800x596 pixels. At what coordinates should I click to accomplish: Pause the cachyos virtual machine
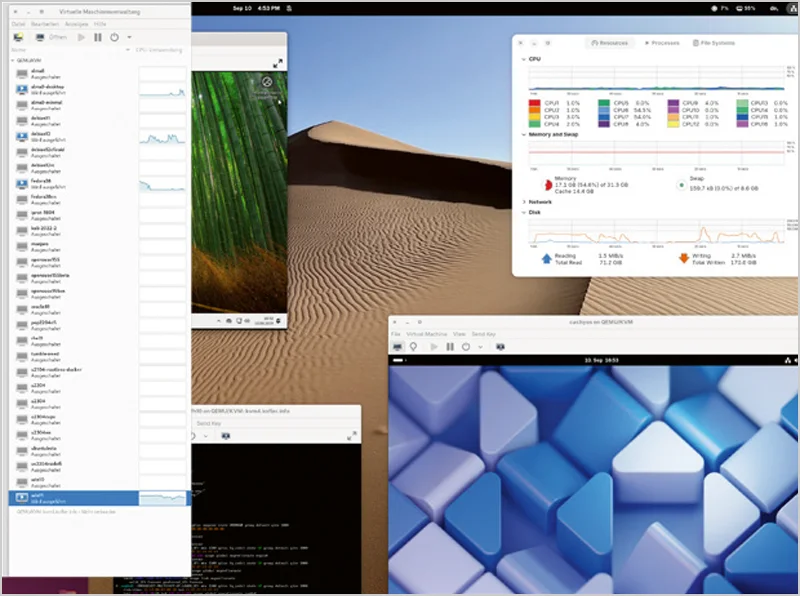[x=450, y=347]
